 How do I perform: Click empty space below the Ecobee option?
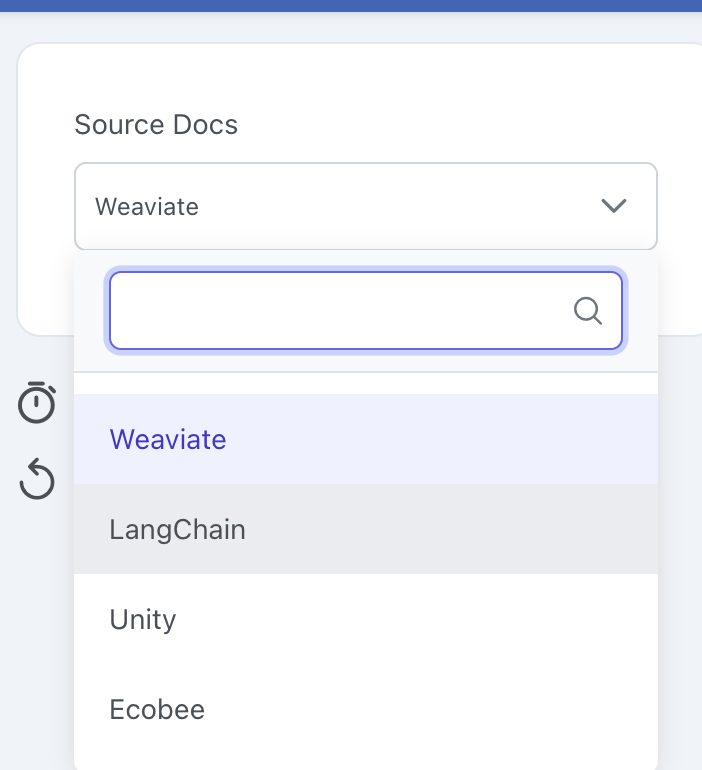[366, 762]
